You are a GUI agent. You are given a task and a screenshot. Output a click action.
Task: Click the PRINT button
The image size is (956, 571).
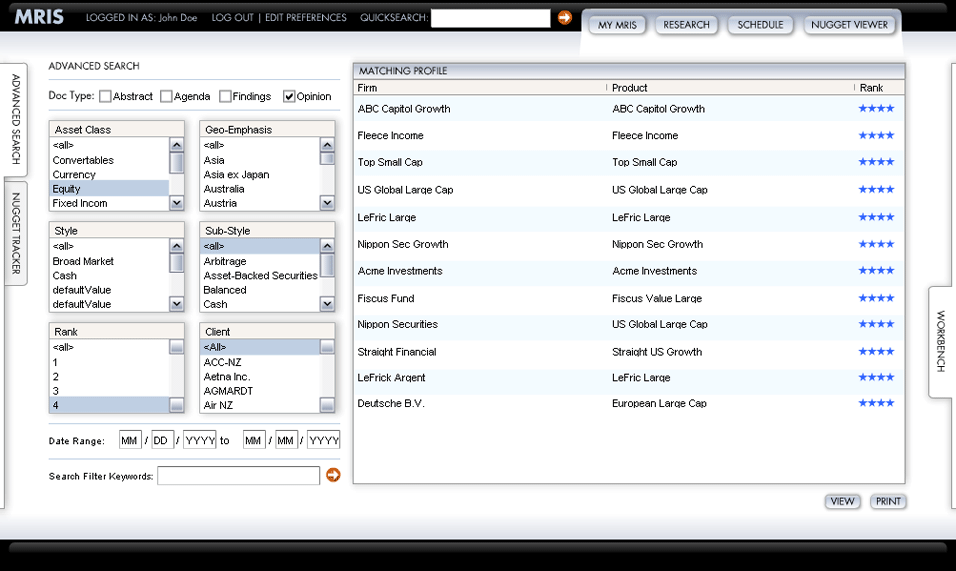point(888,502)
